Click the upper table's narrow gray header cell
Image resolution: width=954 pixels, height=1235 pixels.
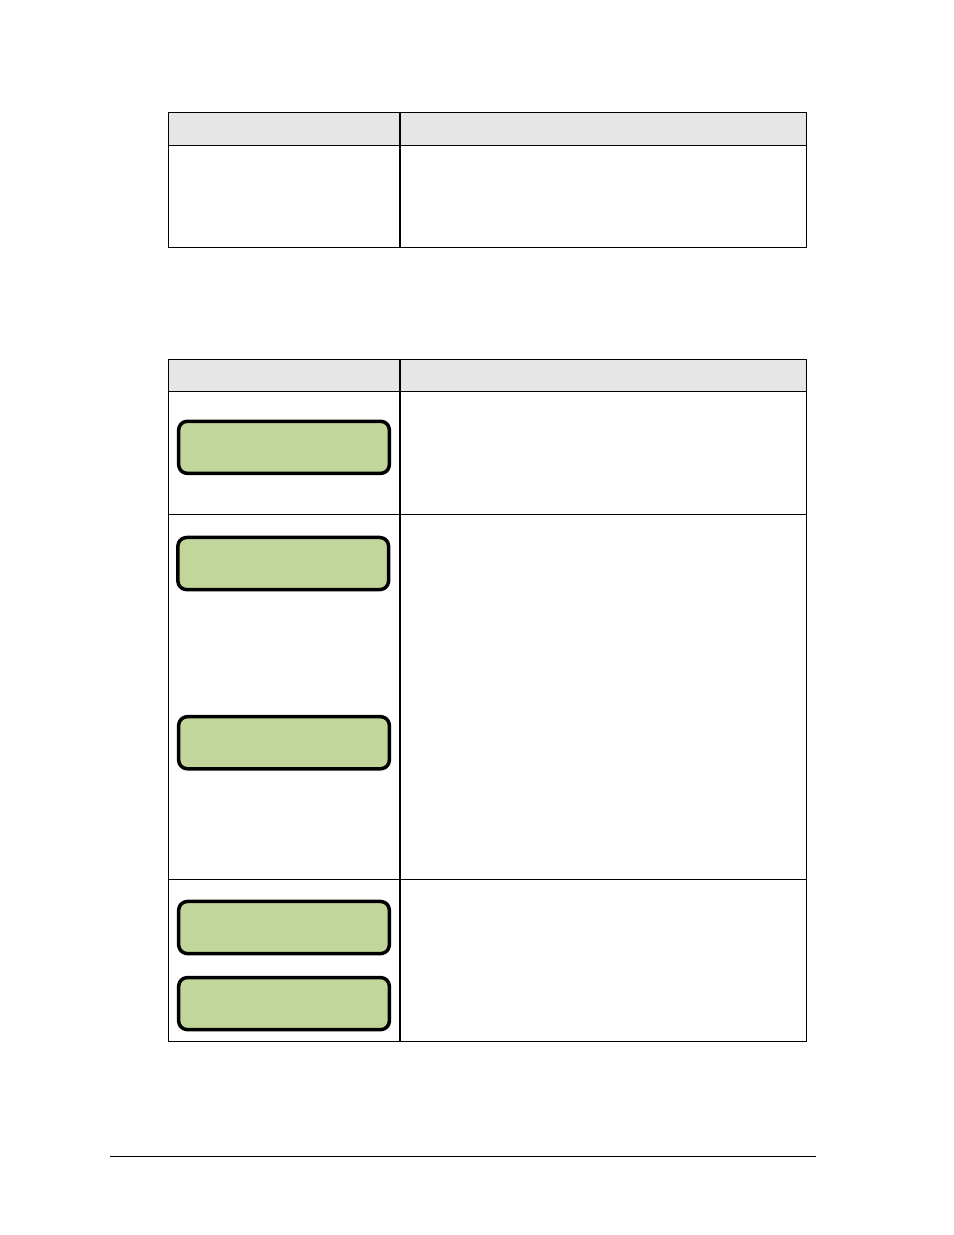[284, 129]
